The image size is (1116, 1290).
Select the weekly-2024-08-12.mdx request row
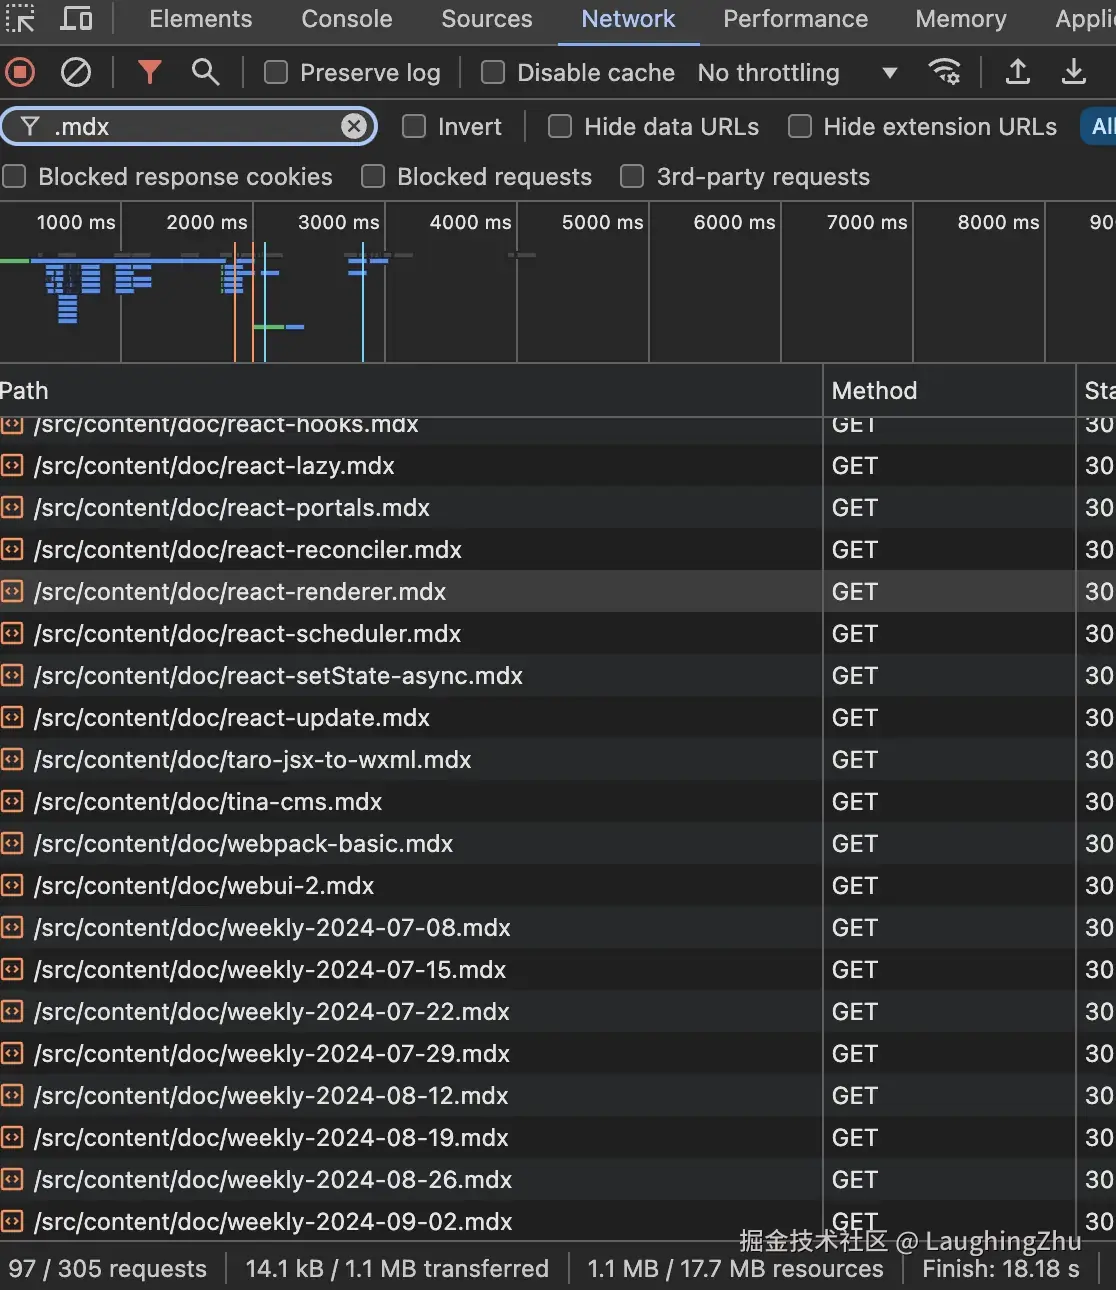coord(558,1096)
